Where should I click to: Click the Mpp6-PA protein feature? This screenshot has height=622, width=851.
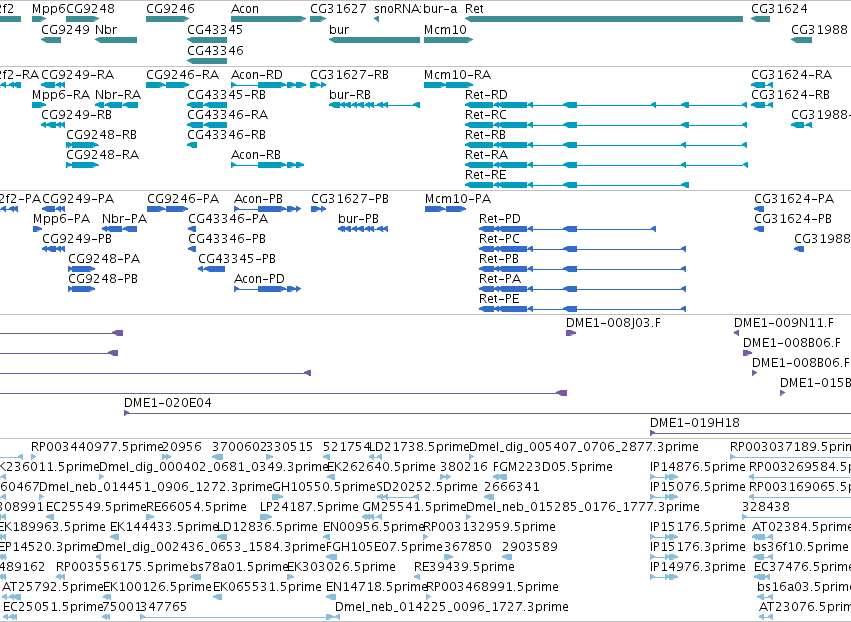(37, 229)
